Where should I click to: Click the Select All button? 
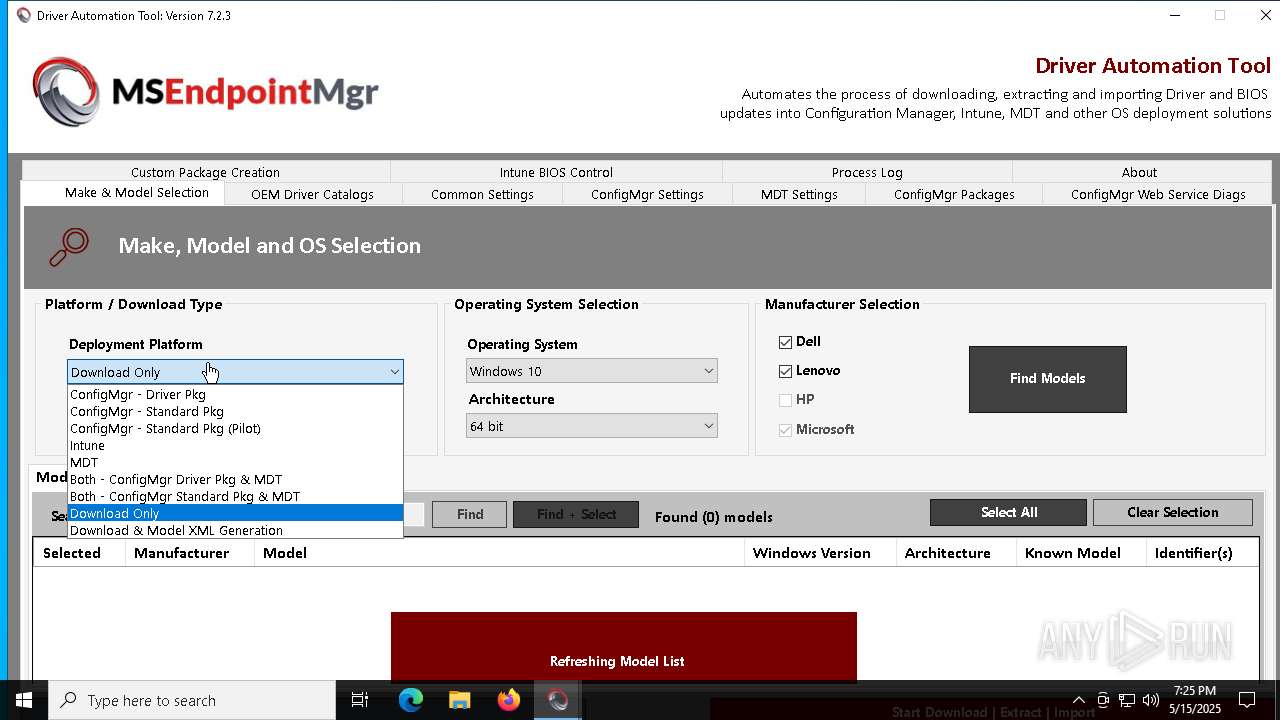tap(1008, 512)
